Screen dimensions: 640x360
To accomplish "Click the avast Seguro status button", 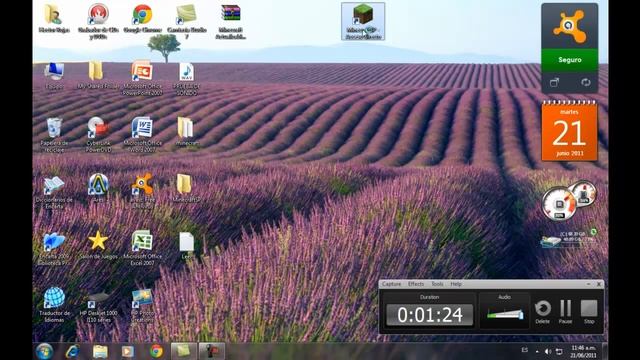I will click(x=570, y=60).
